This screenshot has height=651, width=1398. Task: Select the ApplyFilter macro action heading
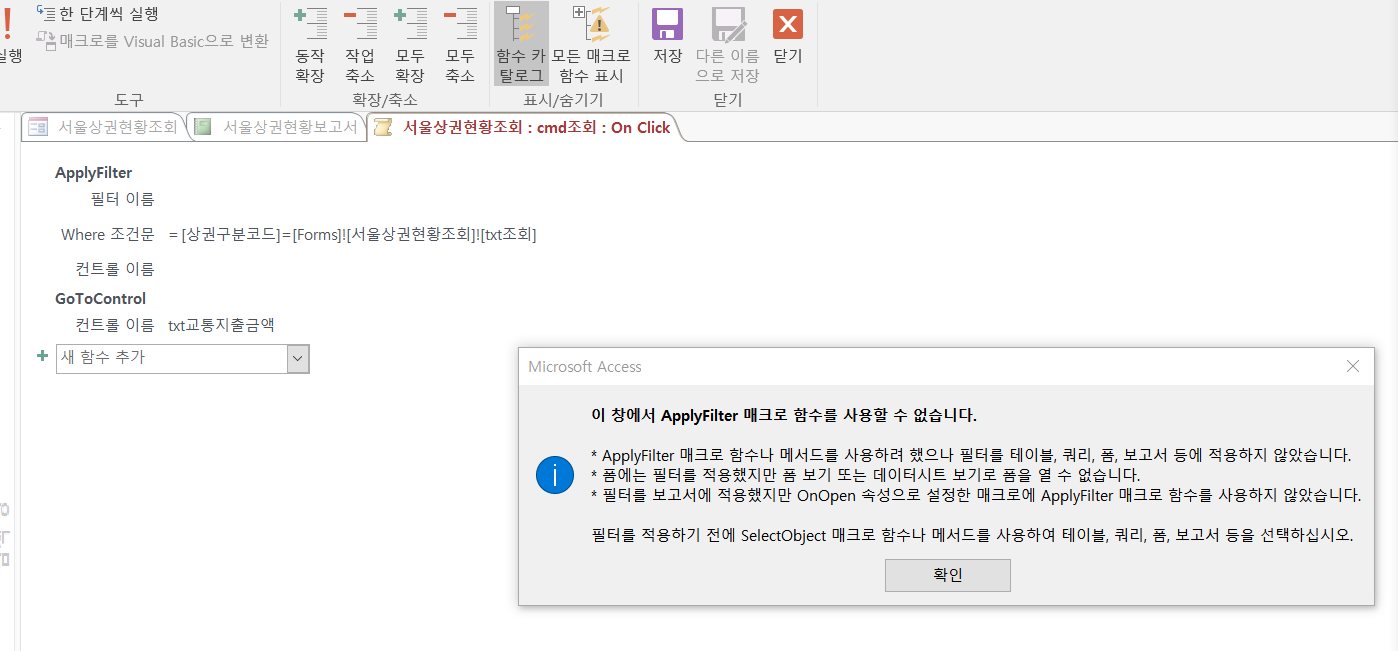[94, 173]
